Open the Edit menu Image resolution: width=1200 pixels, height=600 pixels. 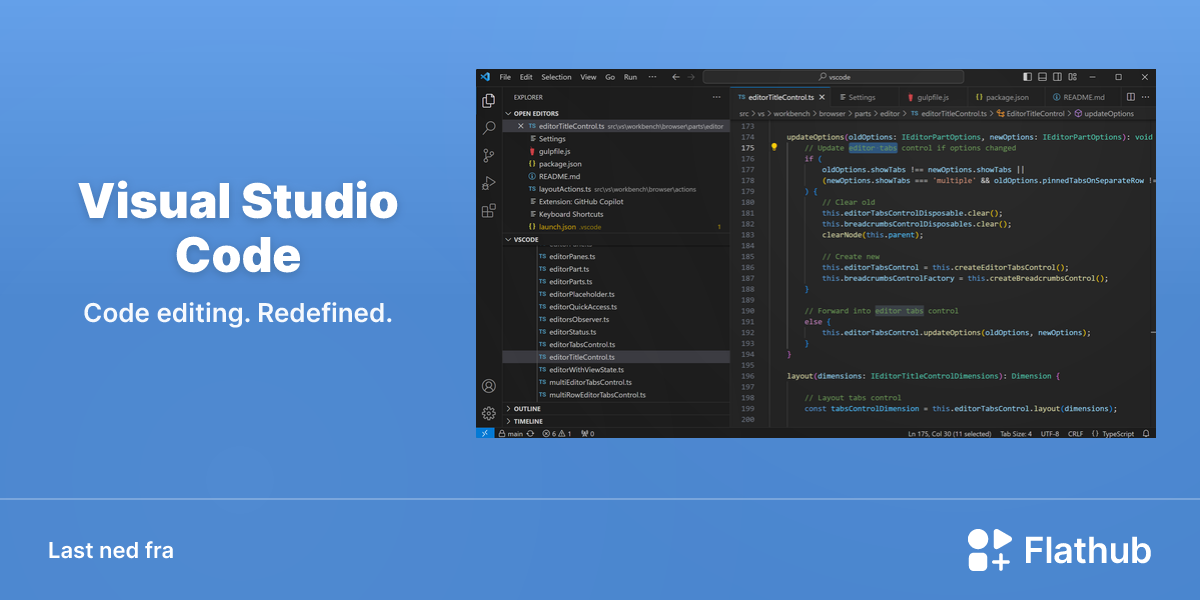[526, 77]
